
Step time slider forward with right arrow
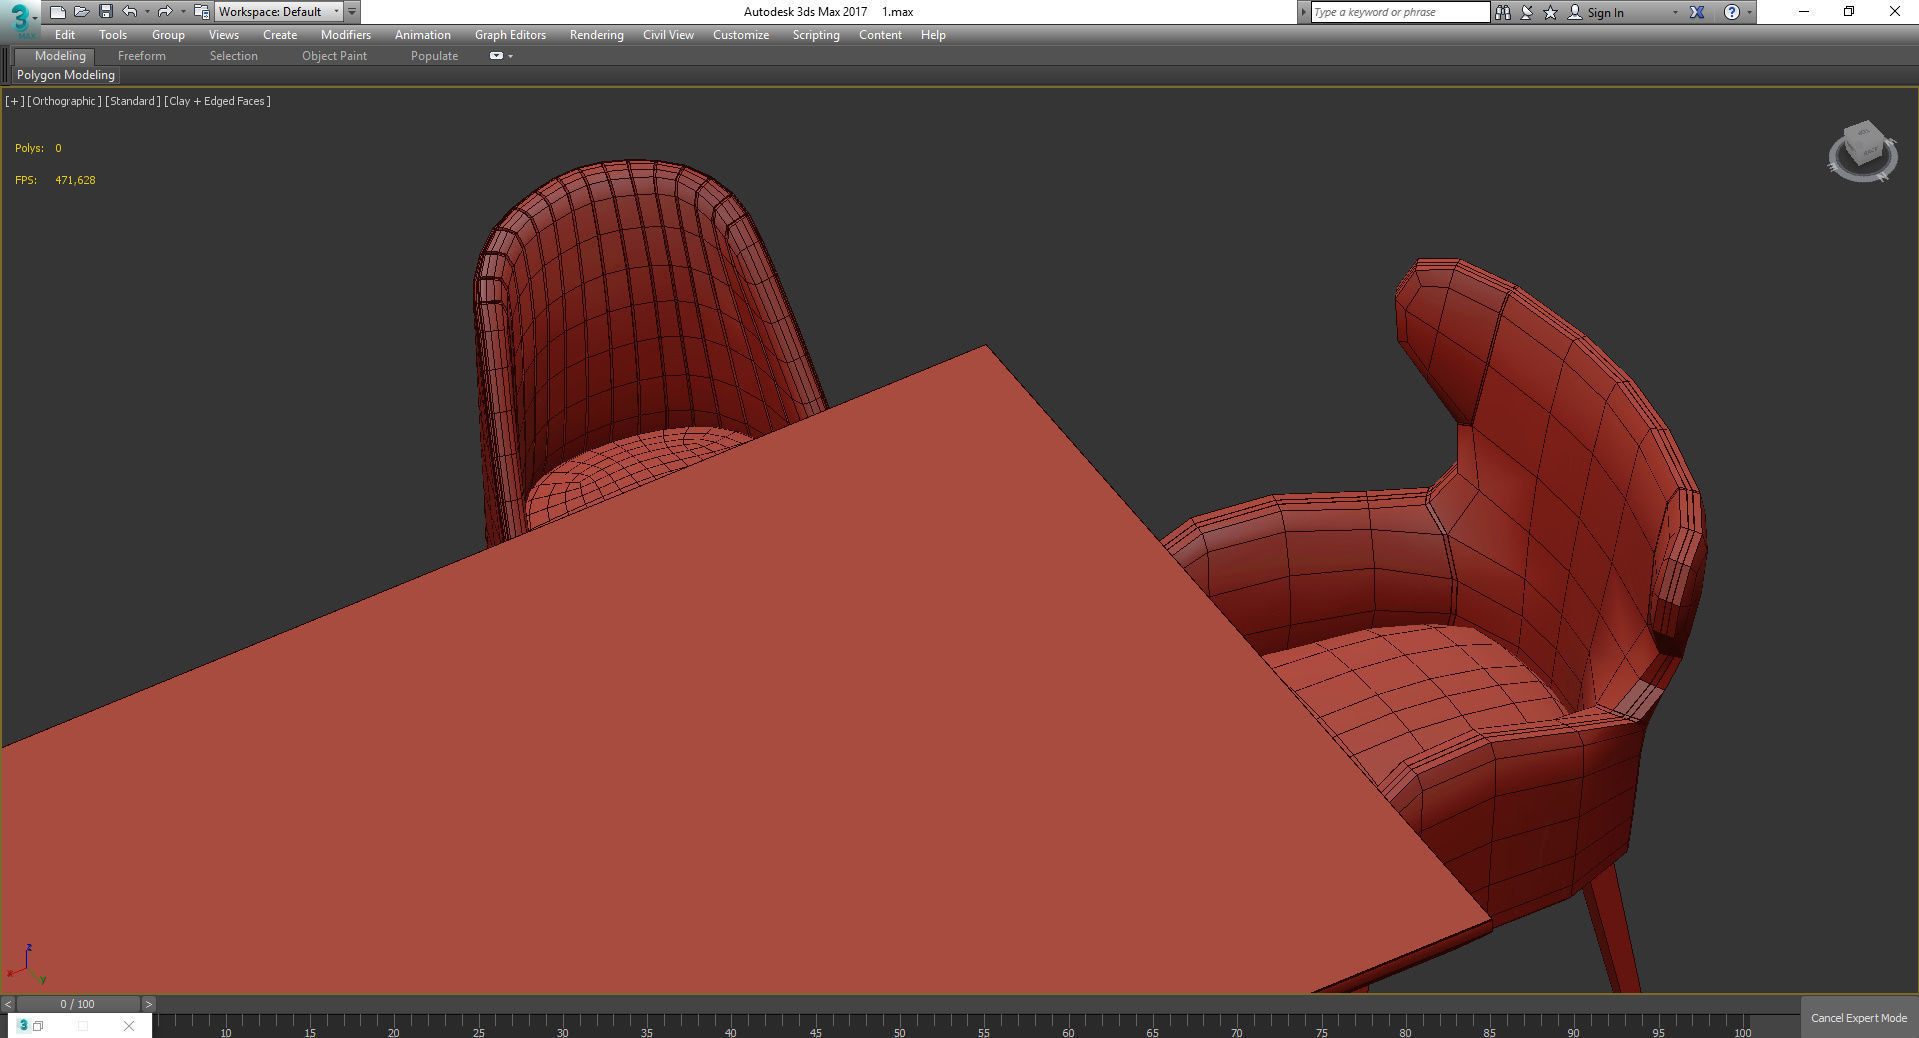(x=148, y=1004)
